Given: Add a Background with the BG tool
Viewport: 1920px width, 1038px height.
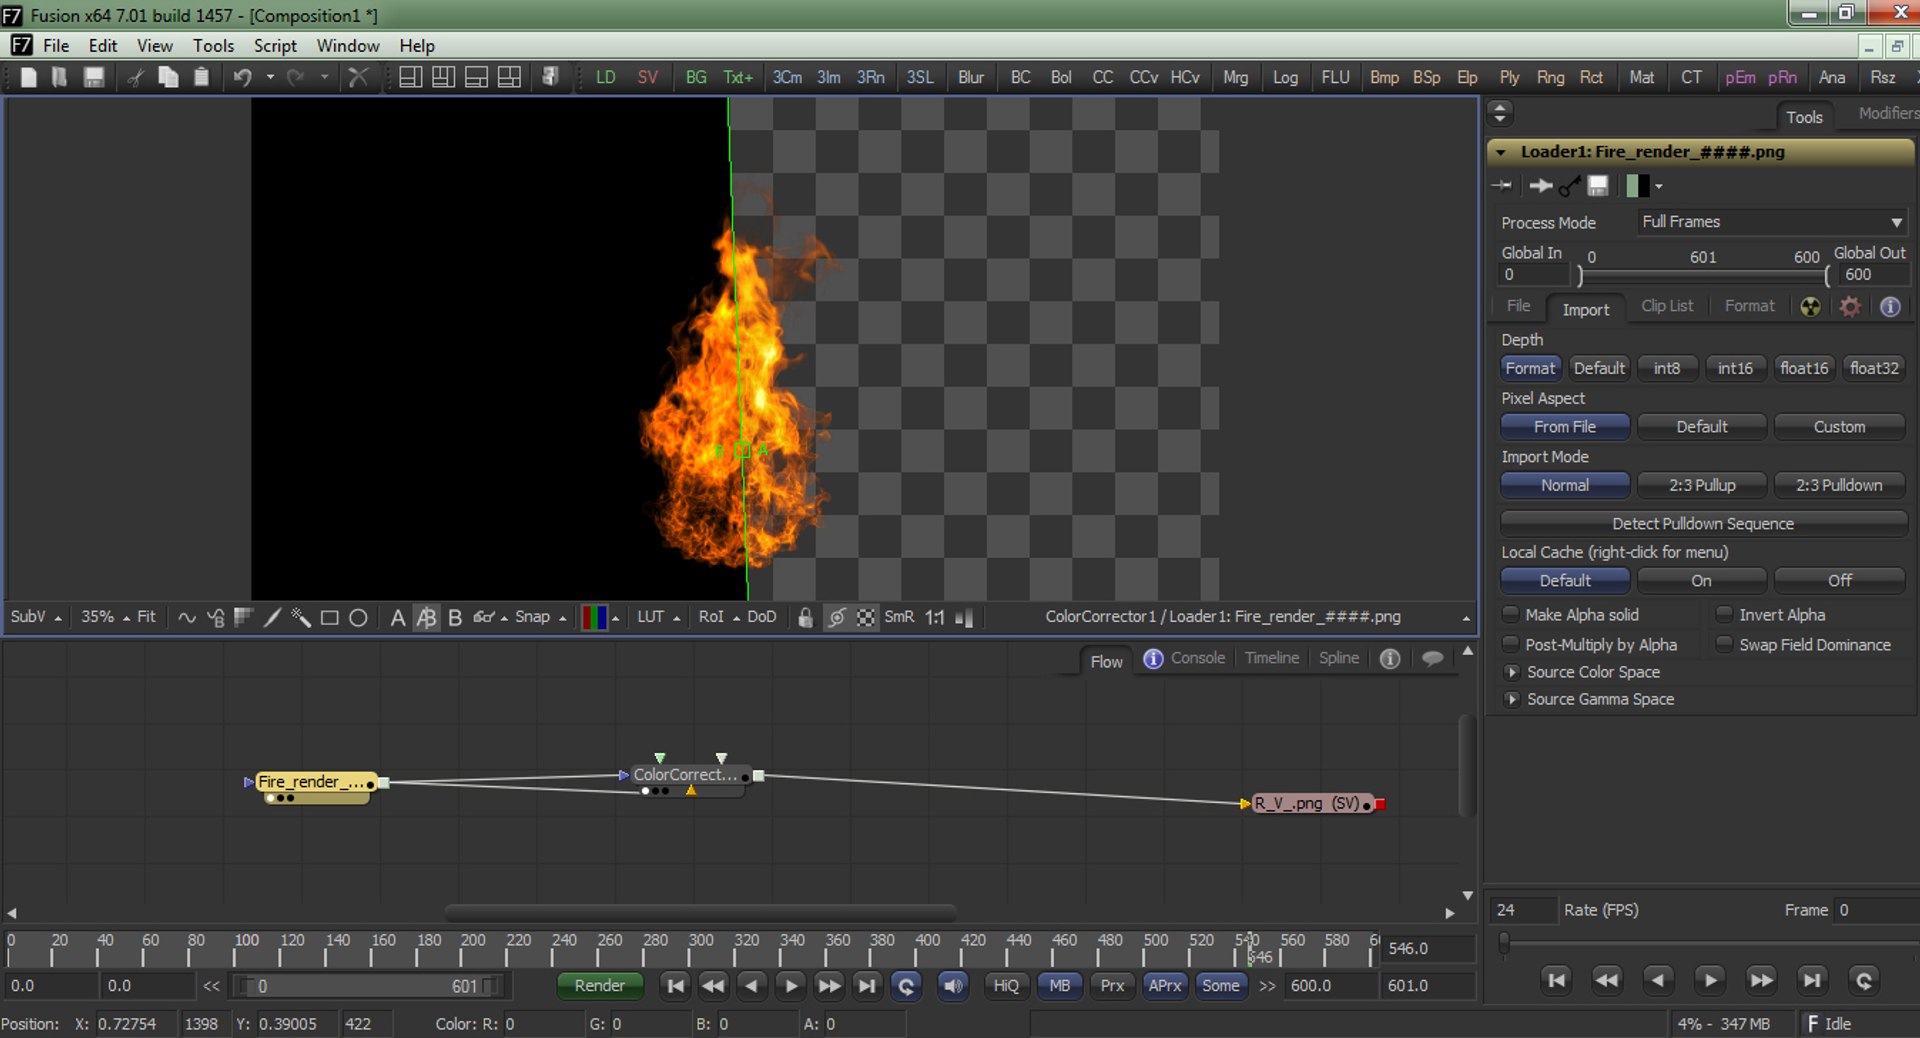Looking at the screenshot, I should (x=696, y=77).
